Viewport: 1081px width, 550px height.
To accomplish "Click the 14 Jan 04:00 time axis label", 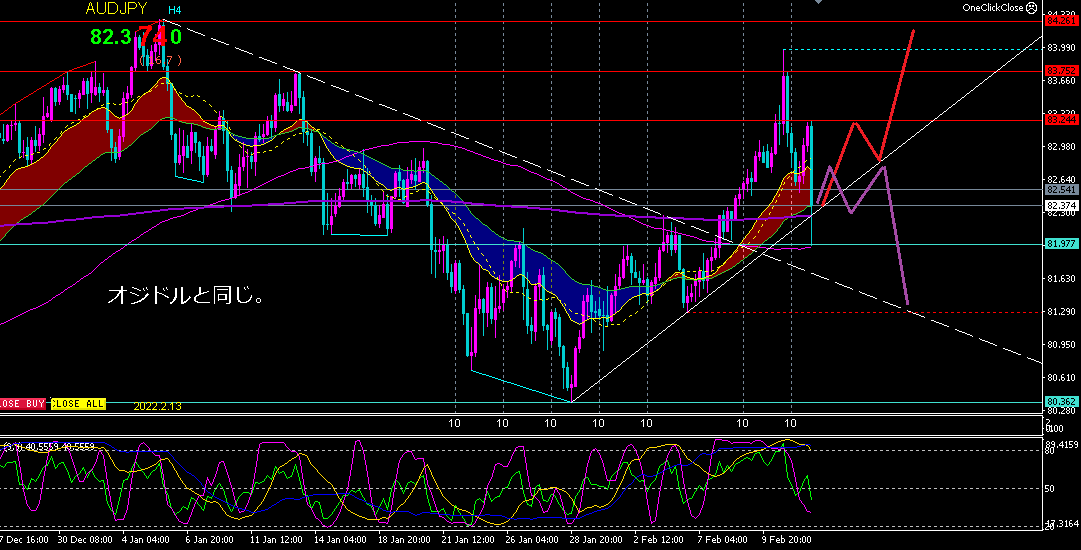I will click(x=341, y=540).
